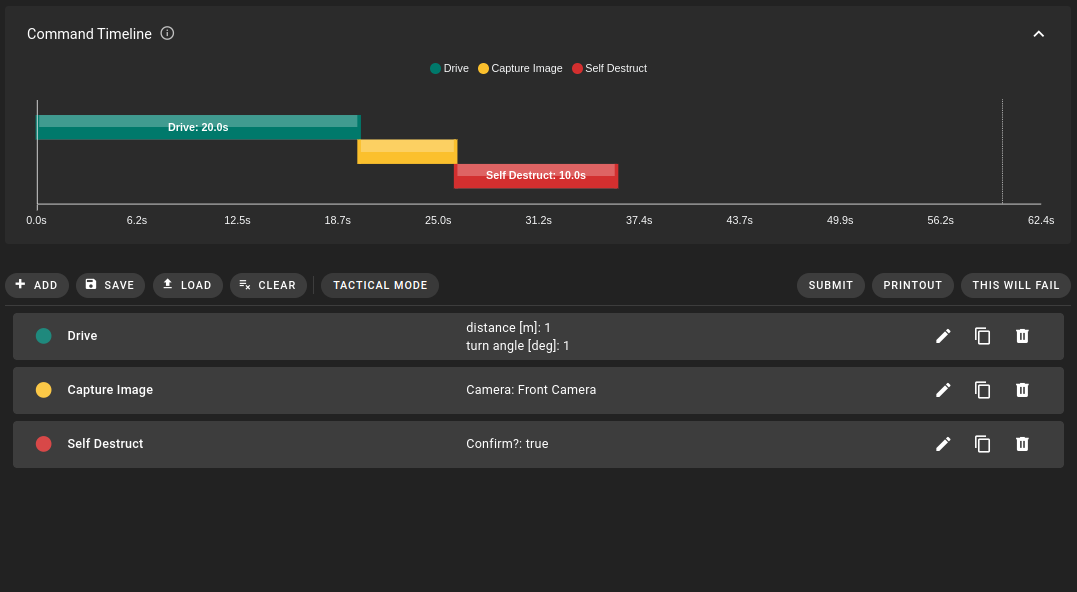Switch to Tactical Mode

pos(380,285)
